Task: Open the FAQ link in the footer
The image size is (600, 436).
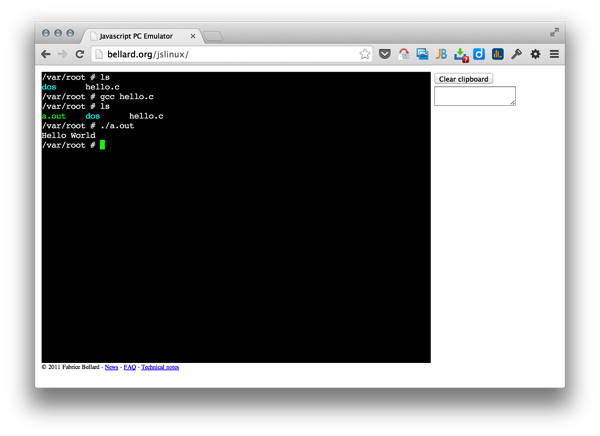Action: pyautogui.click(x=130, y=367)
